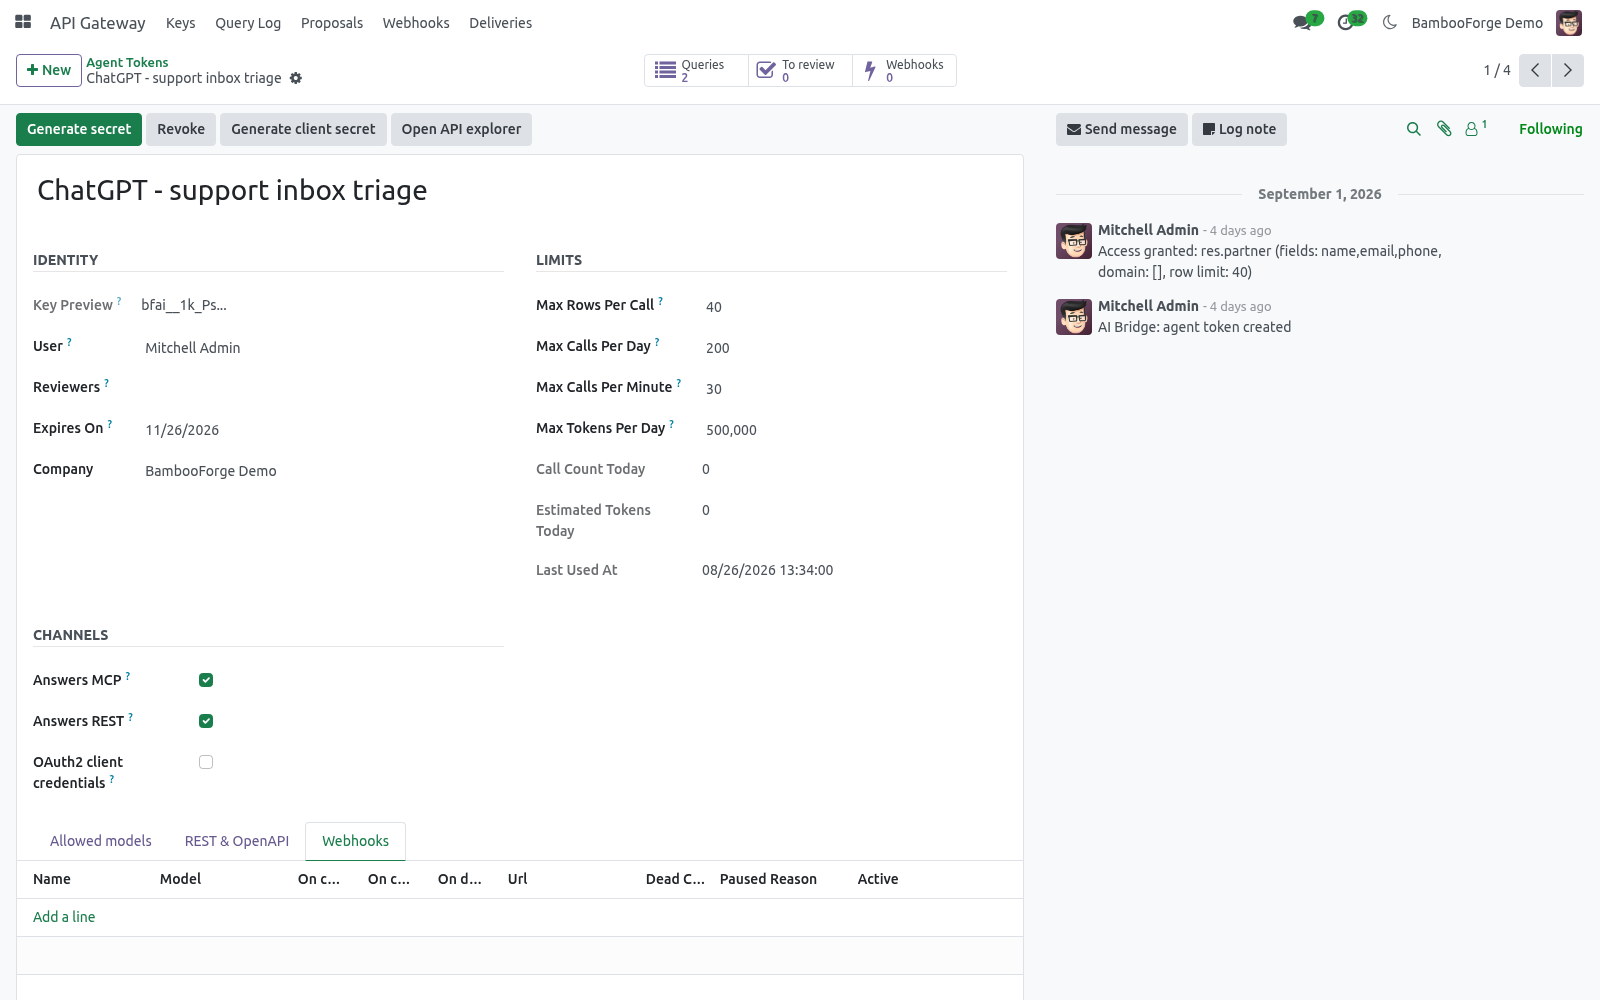Screen dimensions: 1600x1000
Task: Search messages in chatter
Action: pos(1413,129)
